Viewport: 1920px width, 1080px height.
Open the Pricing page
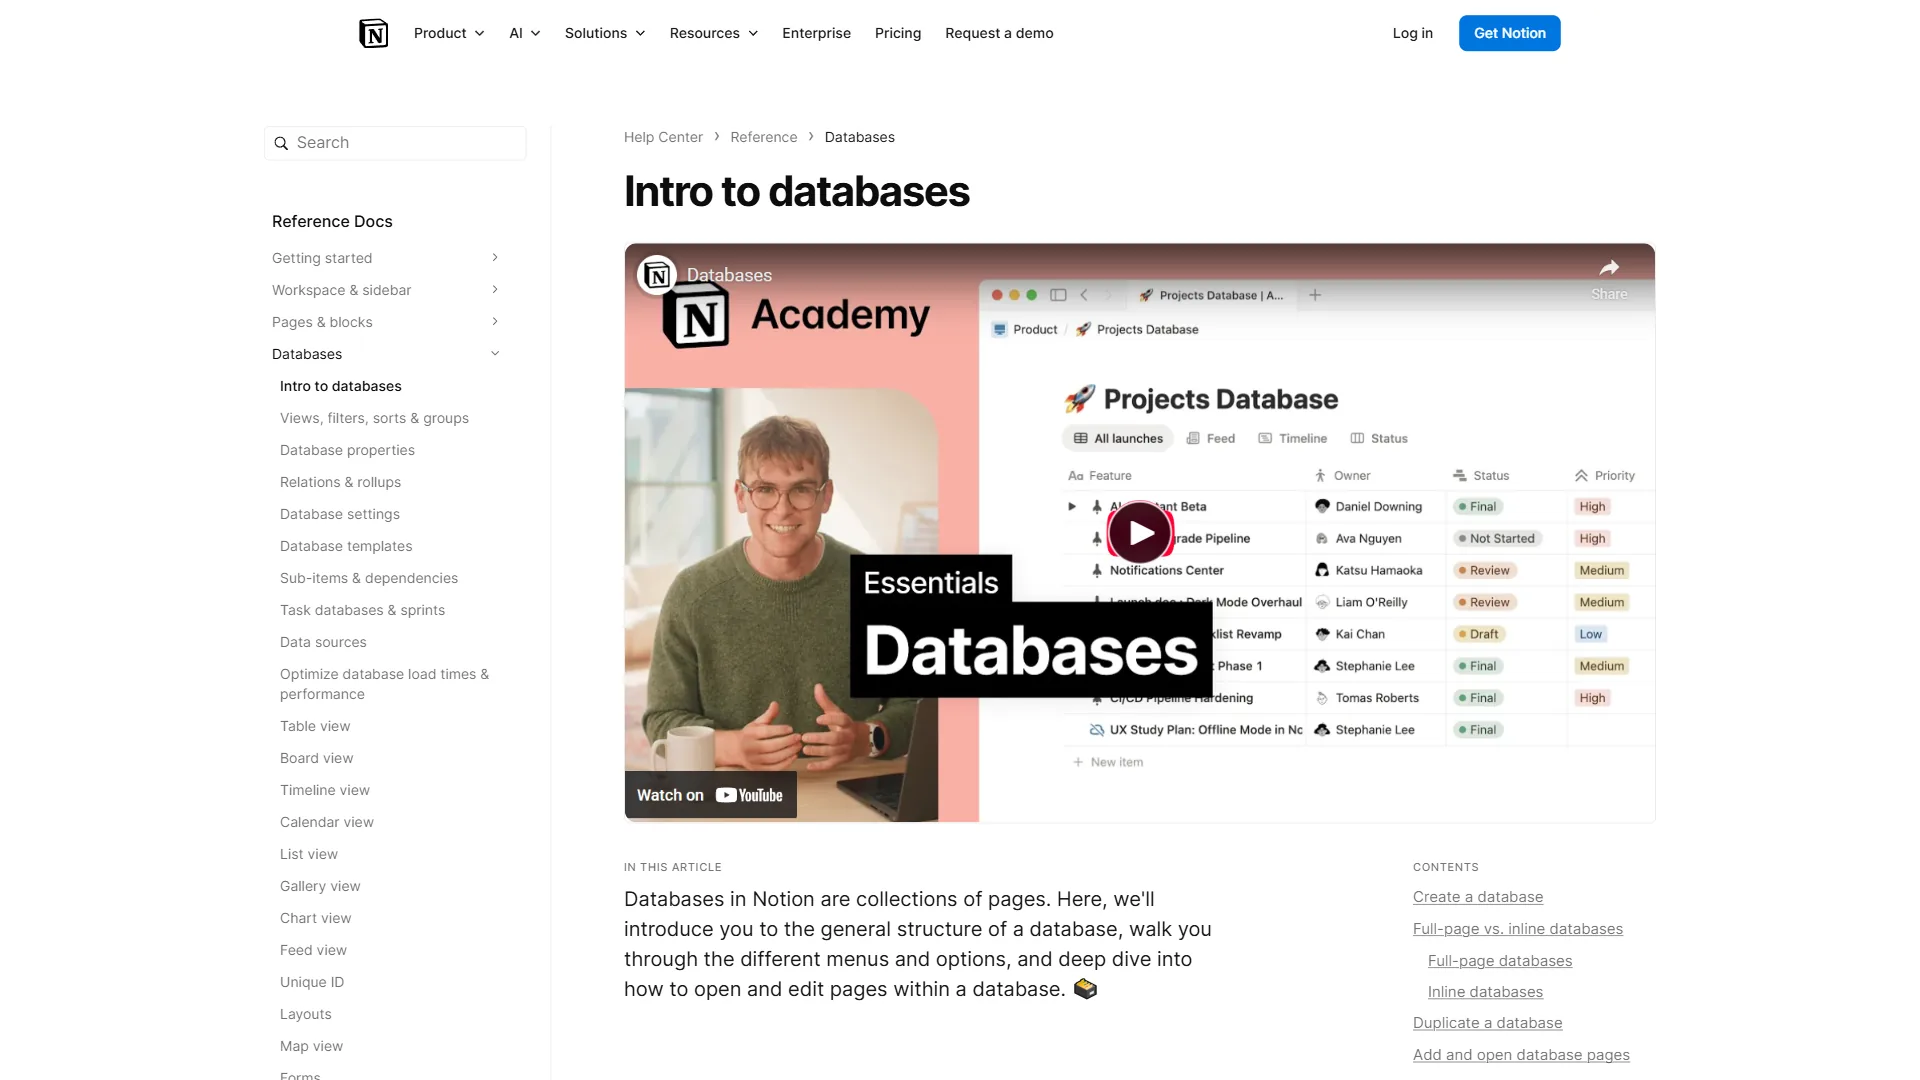tap(898, 33)
